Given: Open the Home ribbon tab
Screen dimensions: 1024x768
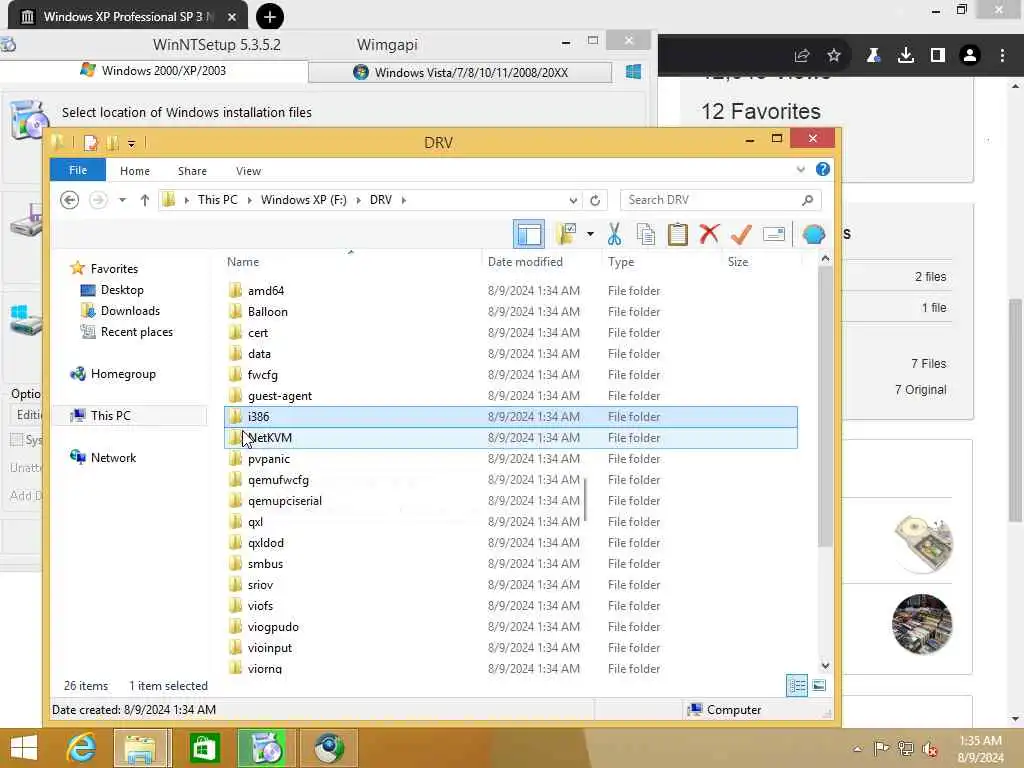Looking at the screenshot, I should 135,170.
